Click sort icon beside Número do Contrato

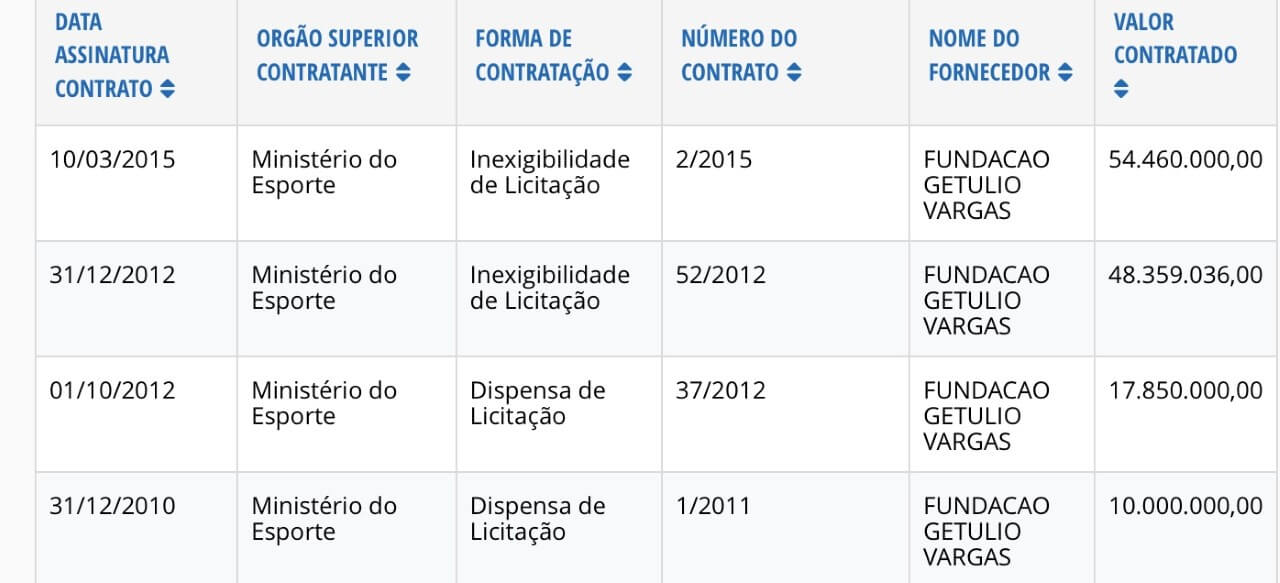[795, 72]
